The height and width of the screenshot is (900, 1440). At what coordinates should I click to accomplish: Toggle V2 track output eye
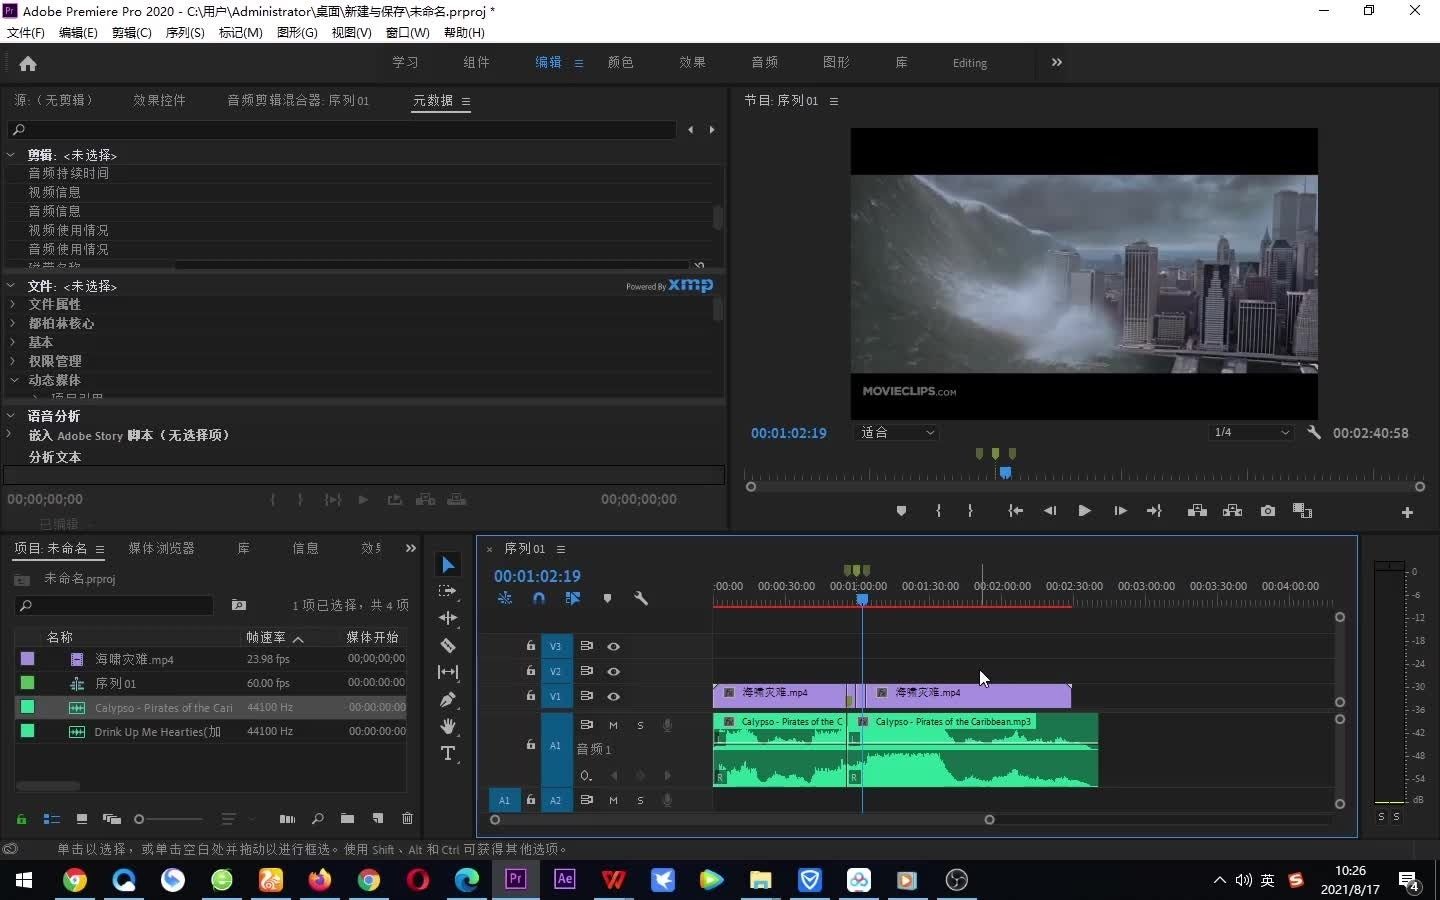click(x=613, y=671)
